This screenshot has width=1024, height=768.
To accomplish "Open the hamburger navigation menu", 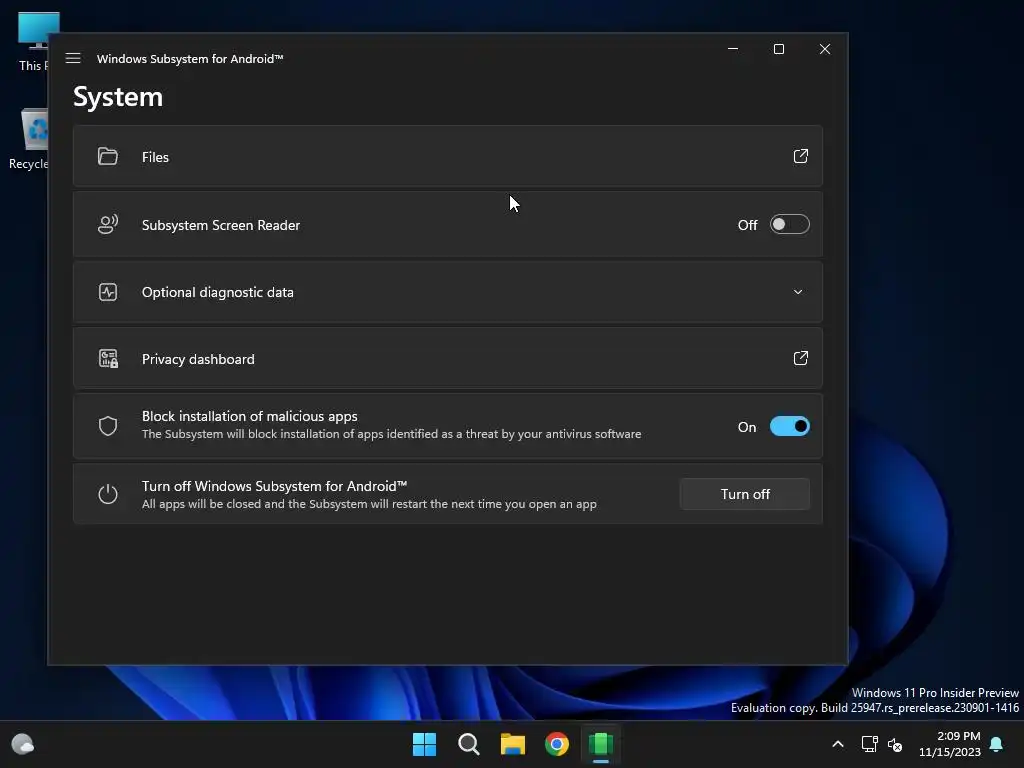I will pos(73,58).
